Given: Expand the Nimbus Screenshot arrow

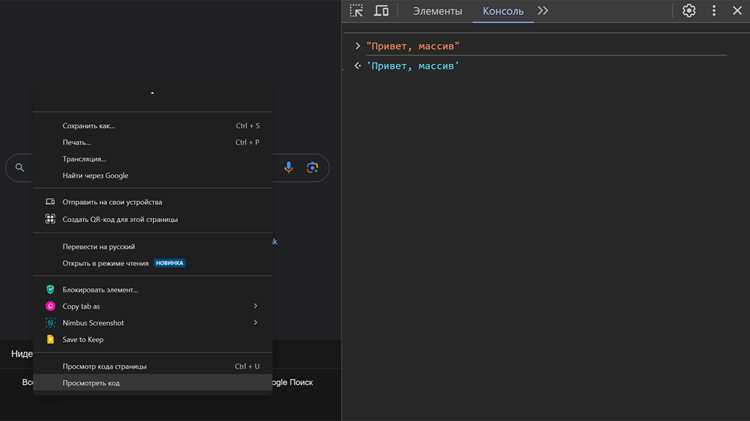Looking at the screenshot, I should tap(255, 322).
